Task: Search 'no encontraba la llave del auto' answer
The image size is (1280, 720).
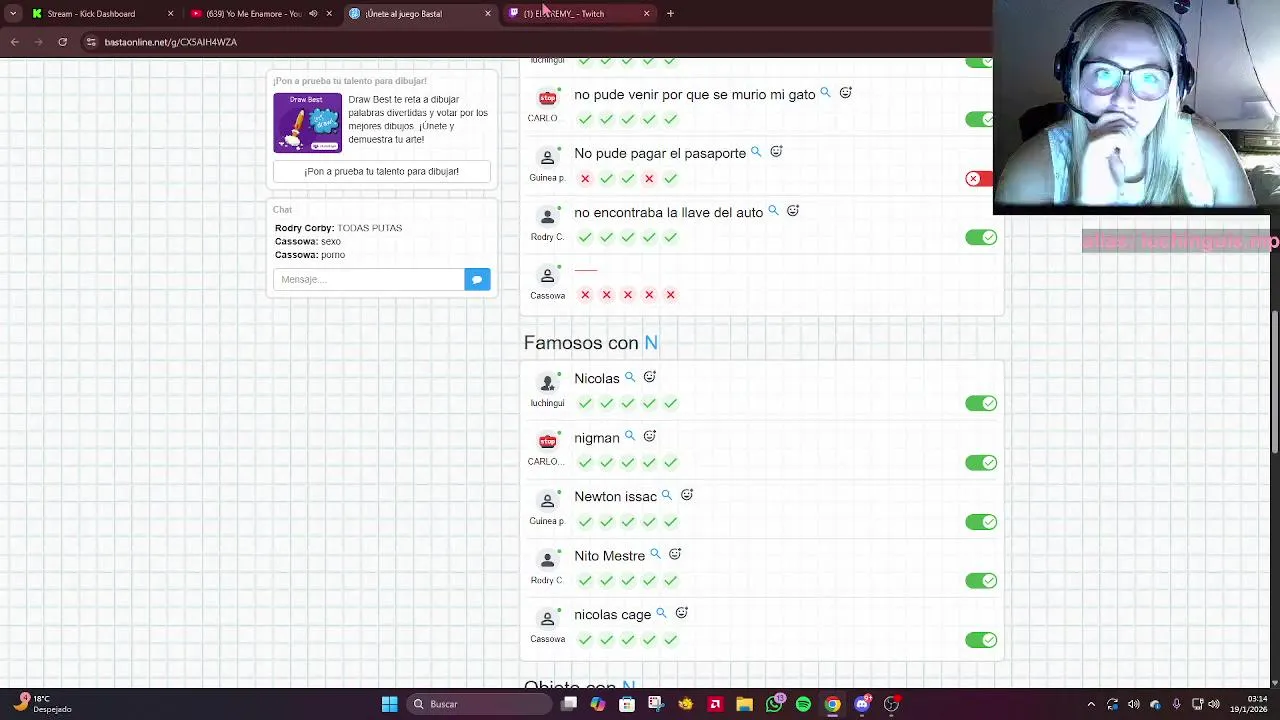Action: click(773, 211)
